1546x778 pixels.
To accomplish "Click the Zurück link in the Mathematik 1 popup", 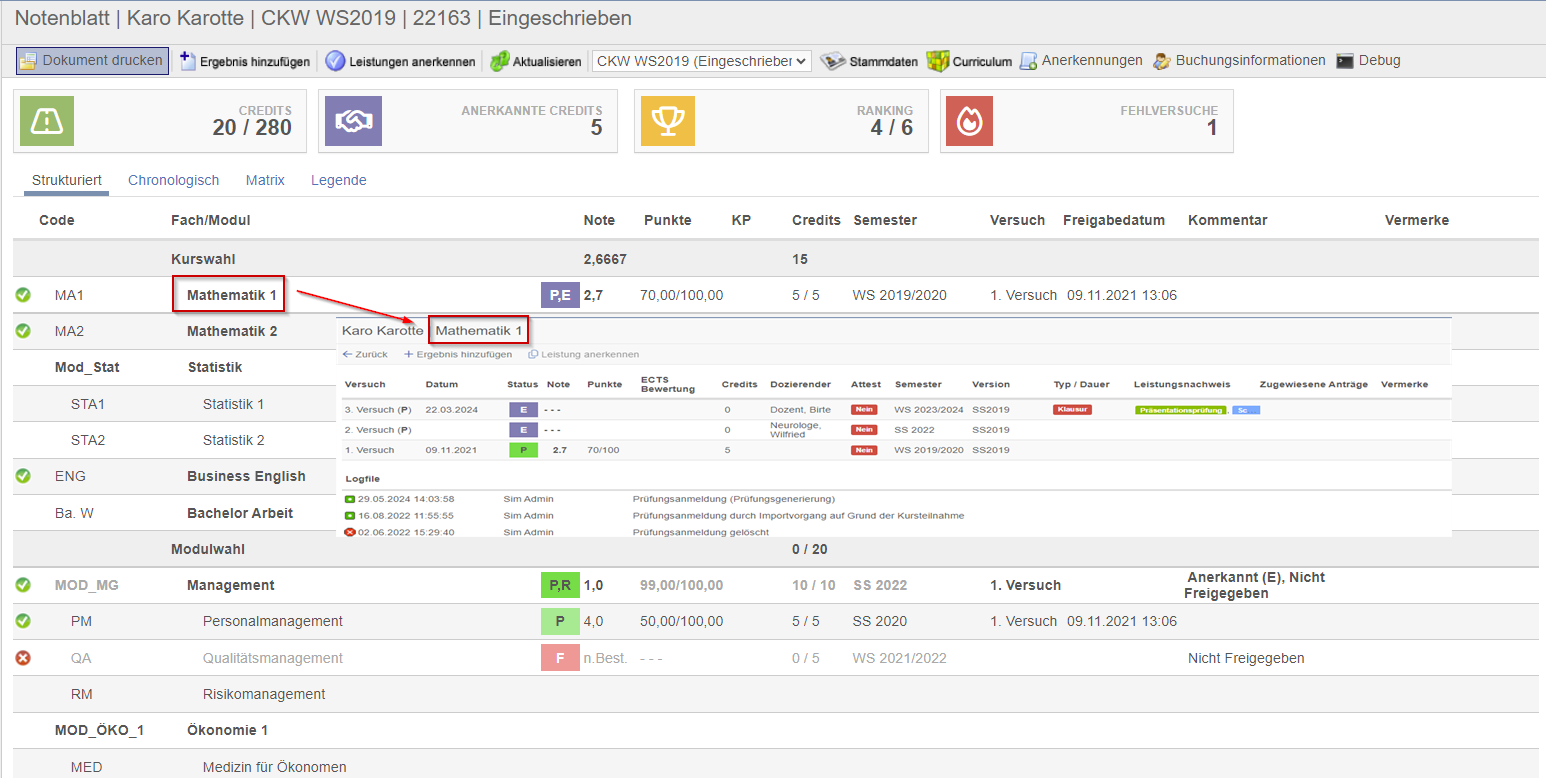I will [x=365, y=354].
